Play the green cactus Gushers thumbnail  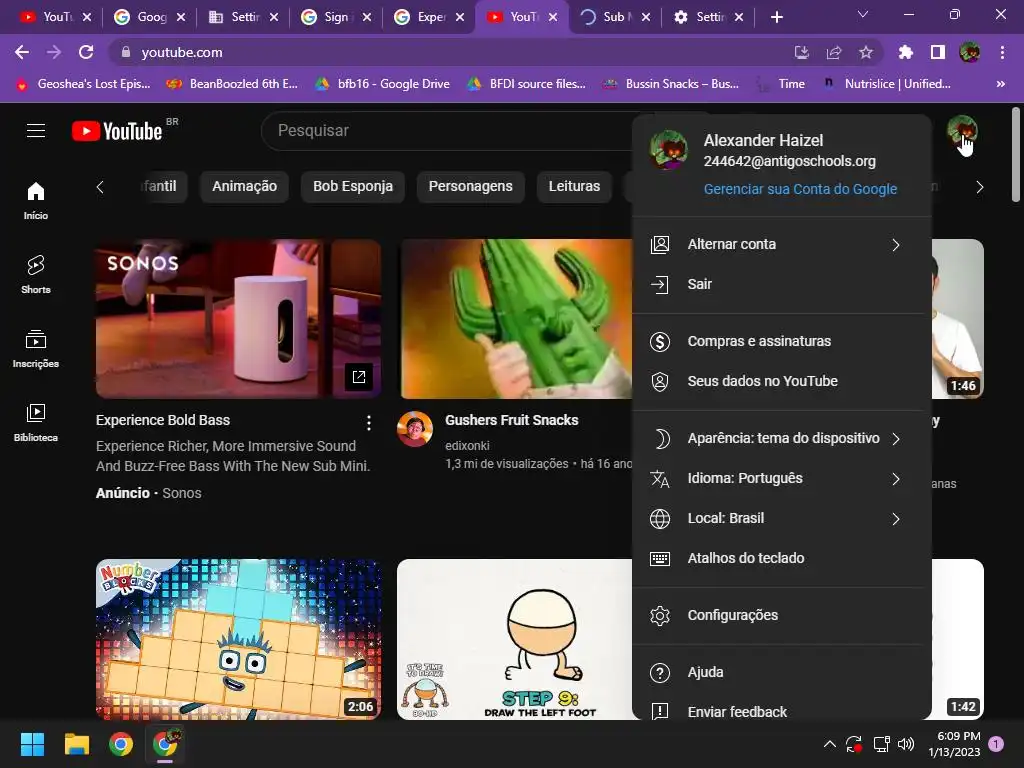tap(516, 319)
